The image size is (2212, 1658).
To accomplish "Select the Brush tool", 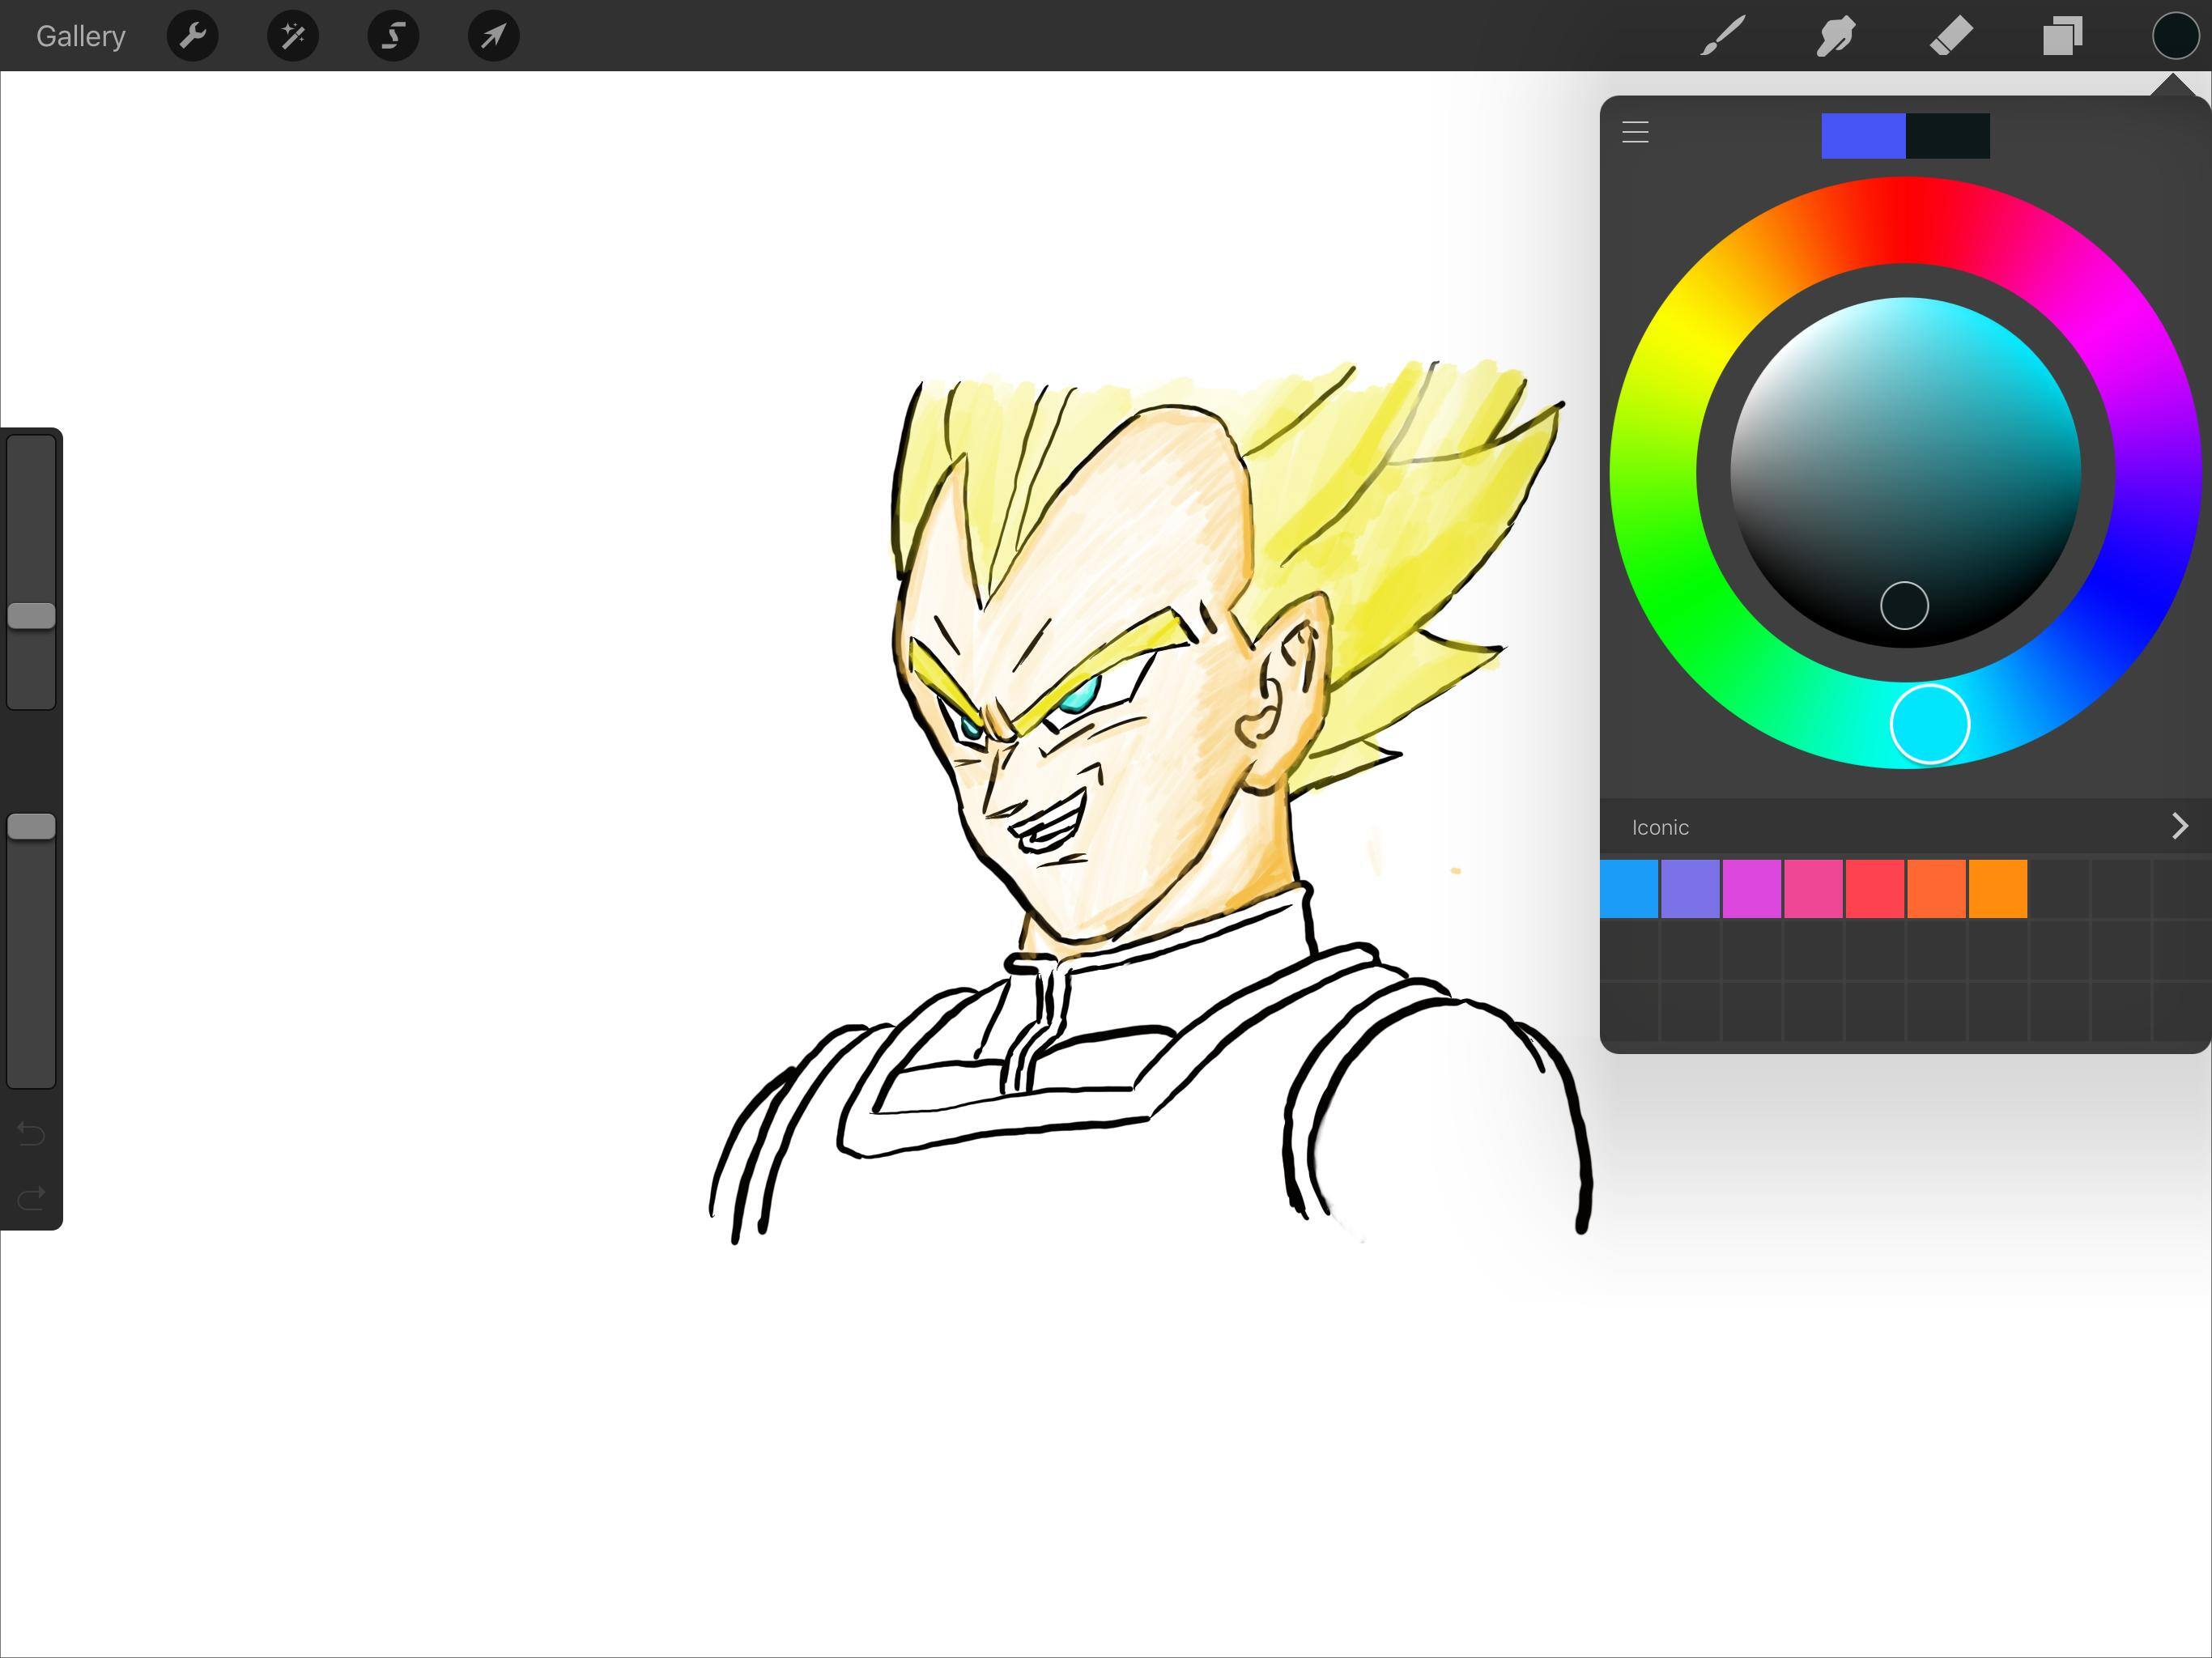I will [x=1723, y=36].
